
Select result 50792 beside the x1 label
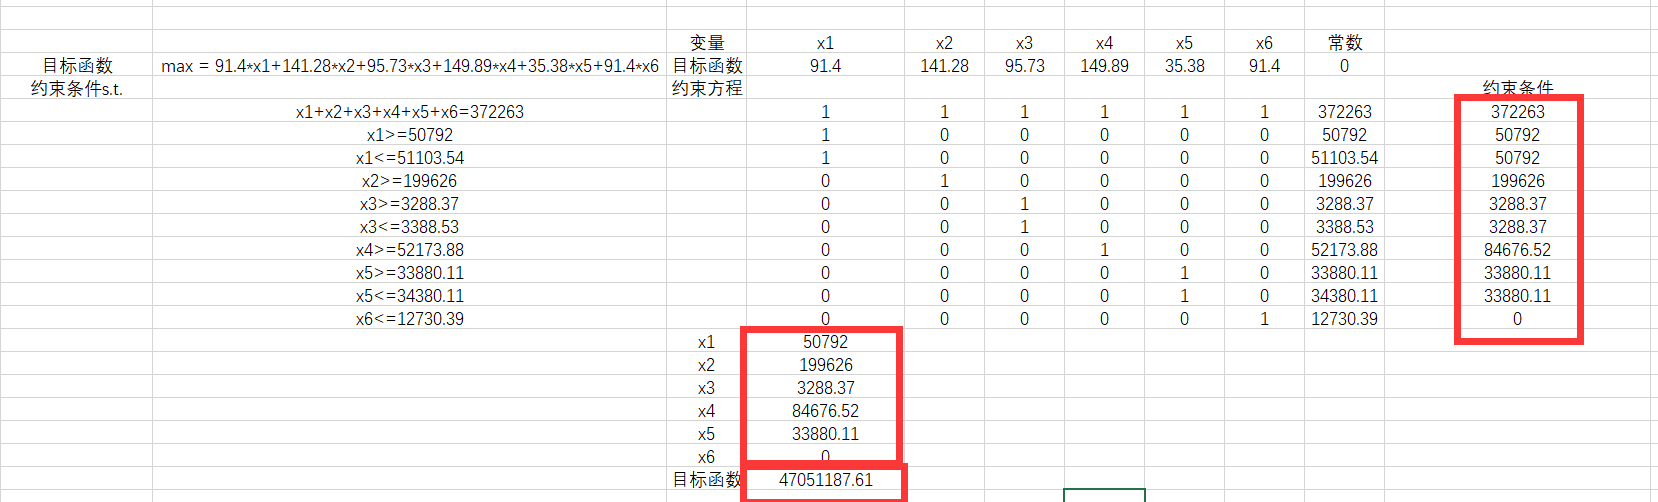coord(826,342)
